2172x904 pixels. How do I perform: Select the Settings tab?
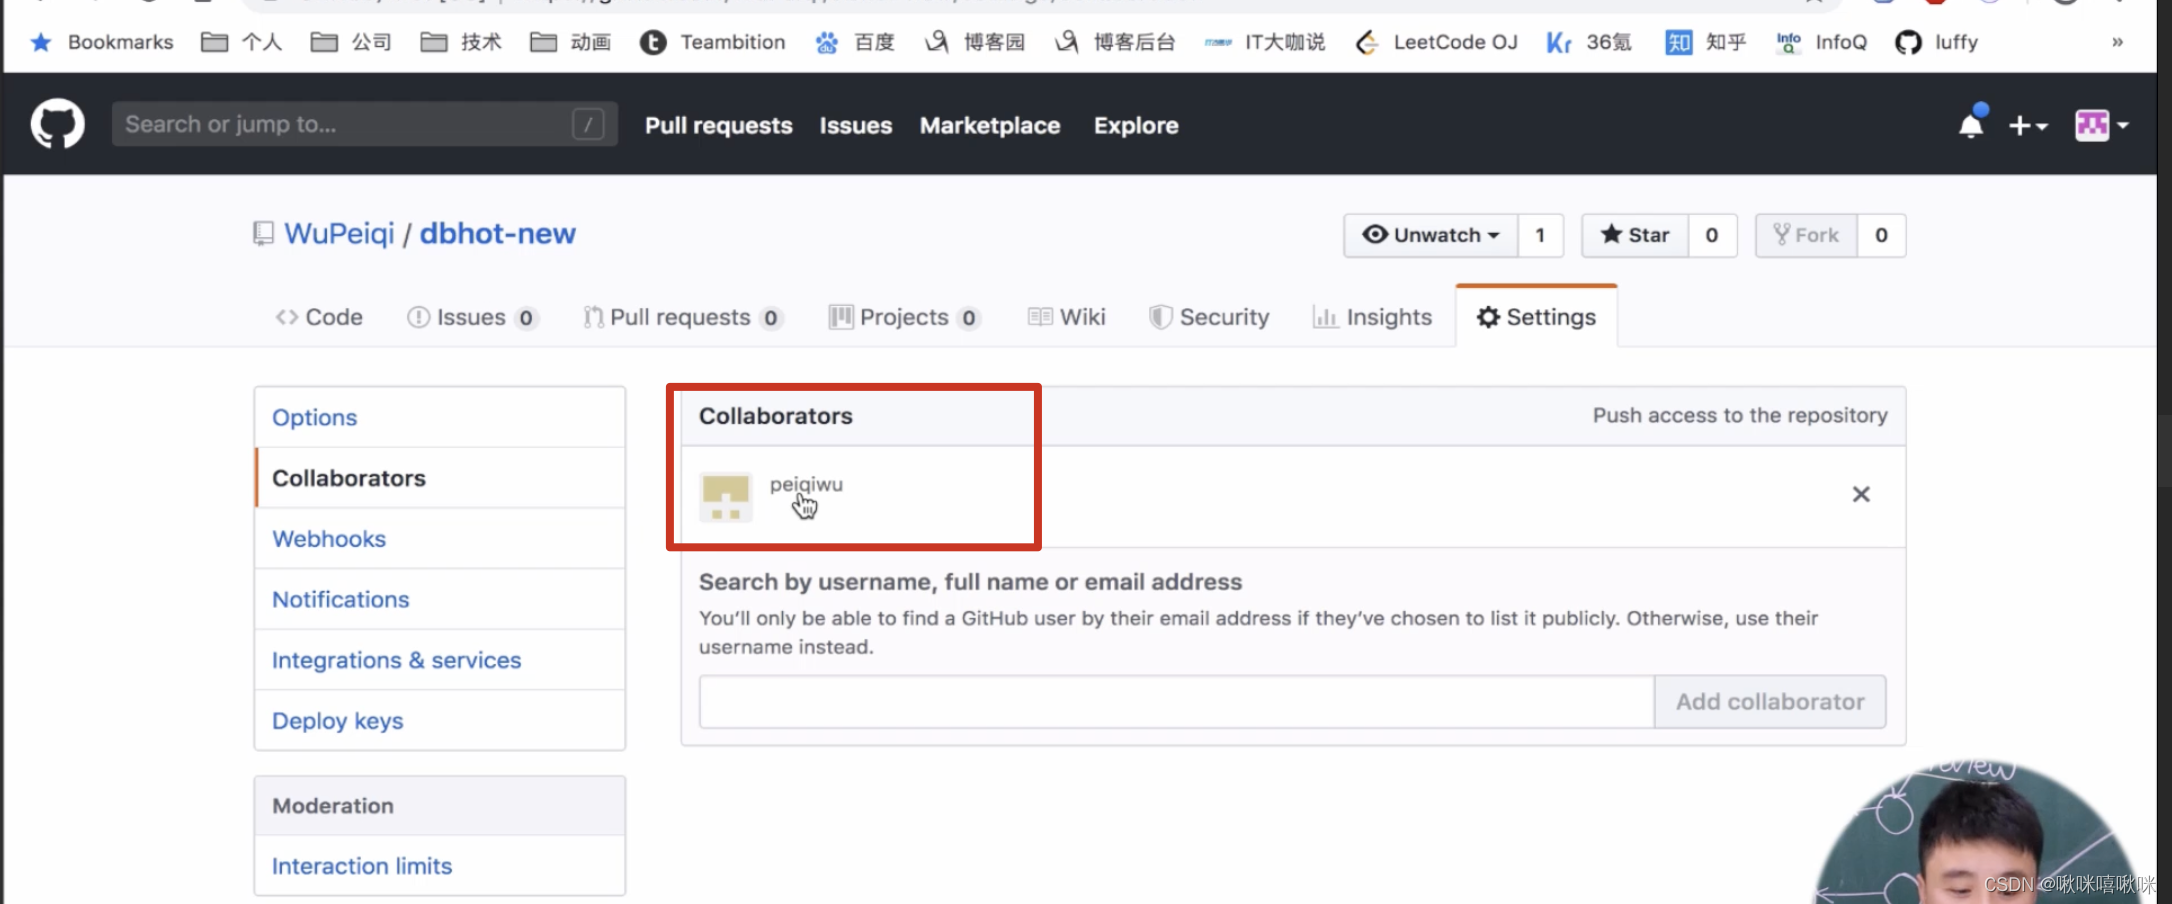1536,317
